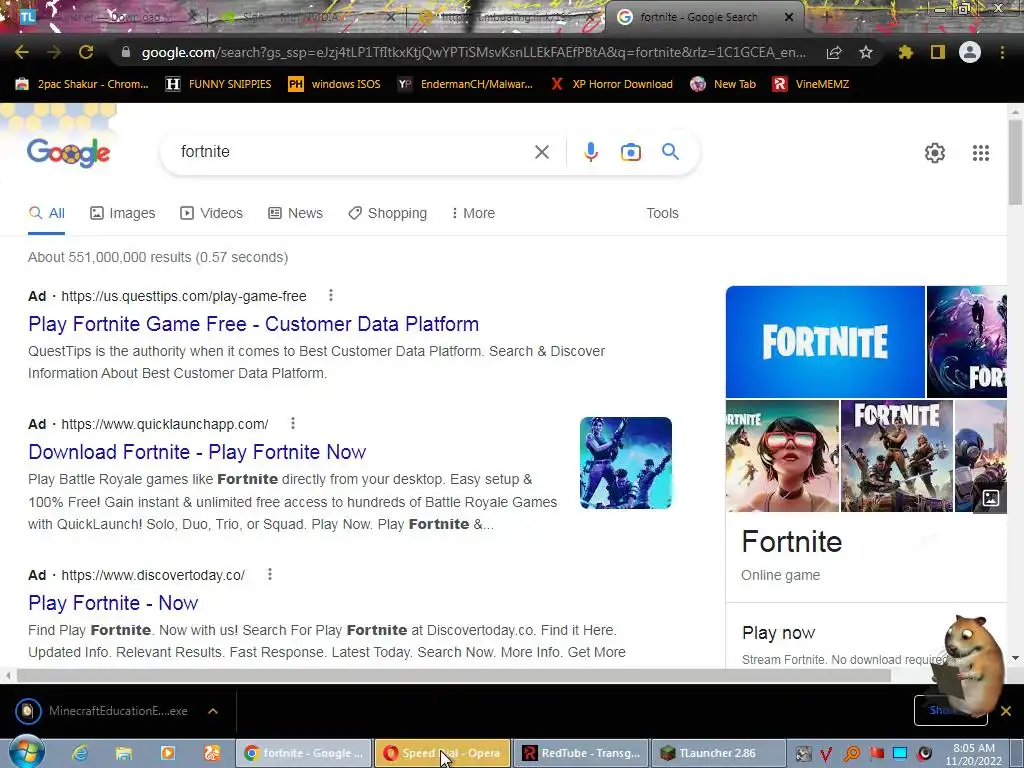1024x768 pixels.
Task: Go back to the previous page in Chrome
Action: 22,52
